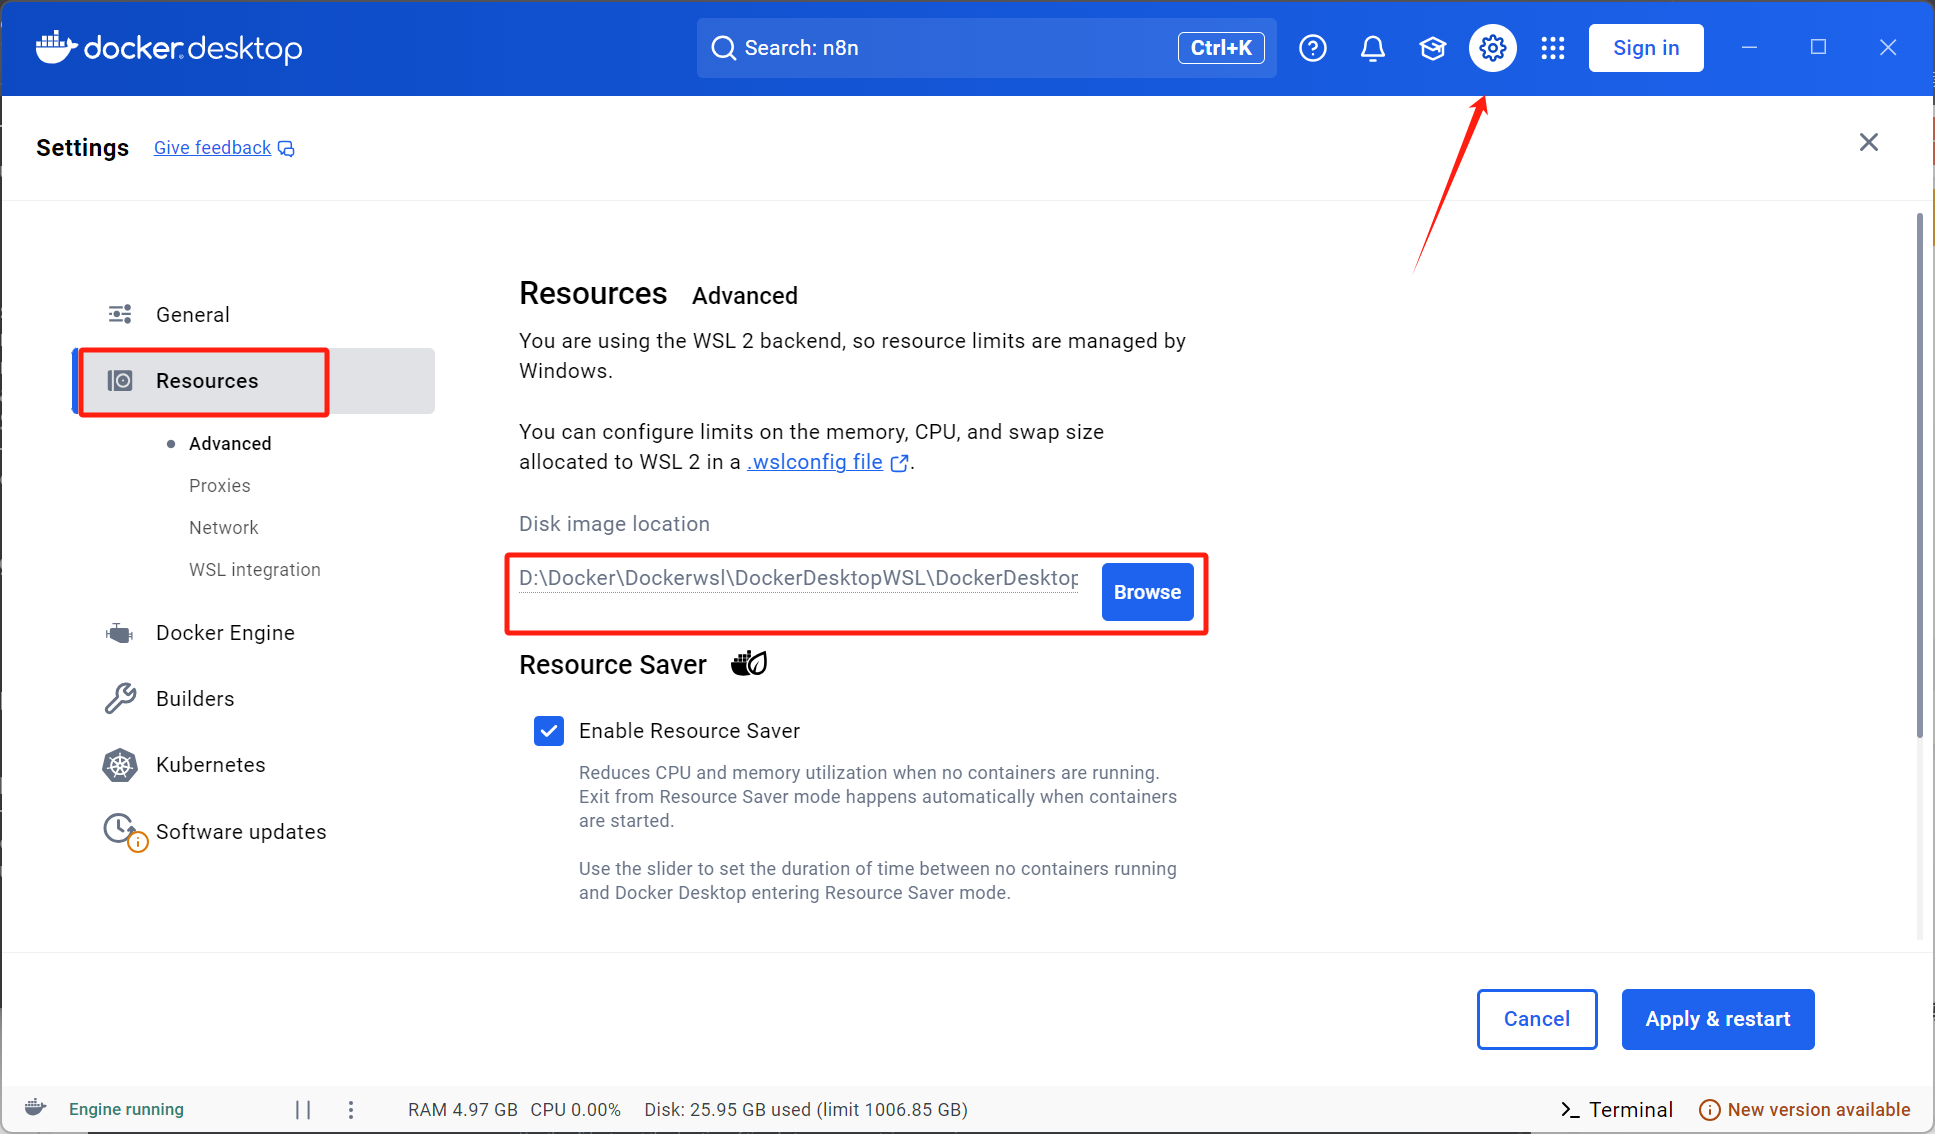1935x1134 pixels.
Task: Click the Browse button
Action: coord(1148,592)
